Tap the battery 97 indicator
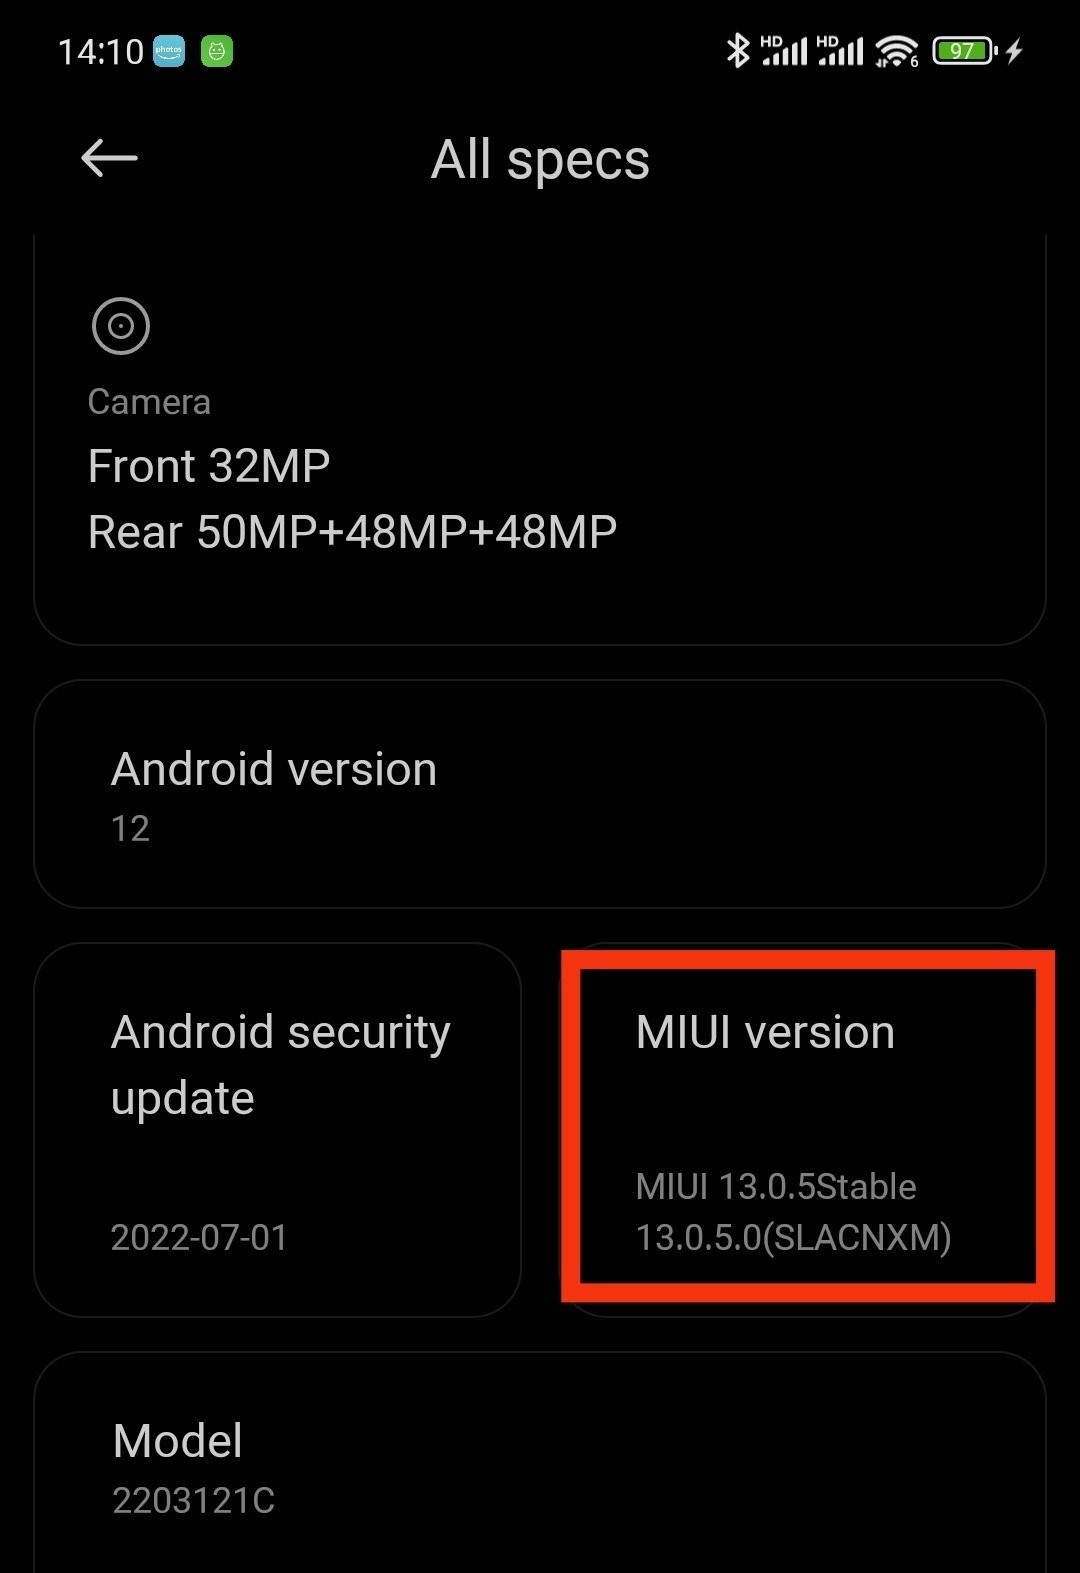The height and width of the screenshot is (1573, 1080). (964, 50)
